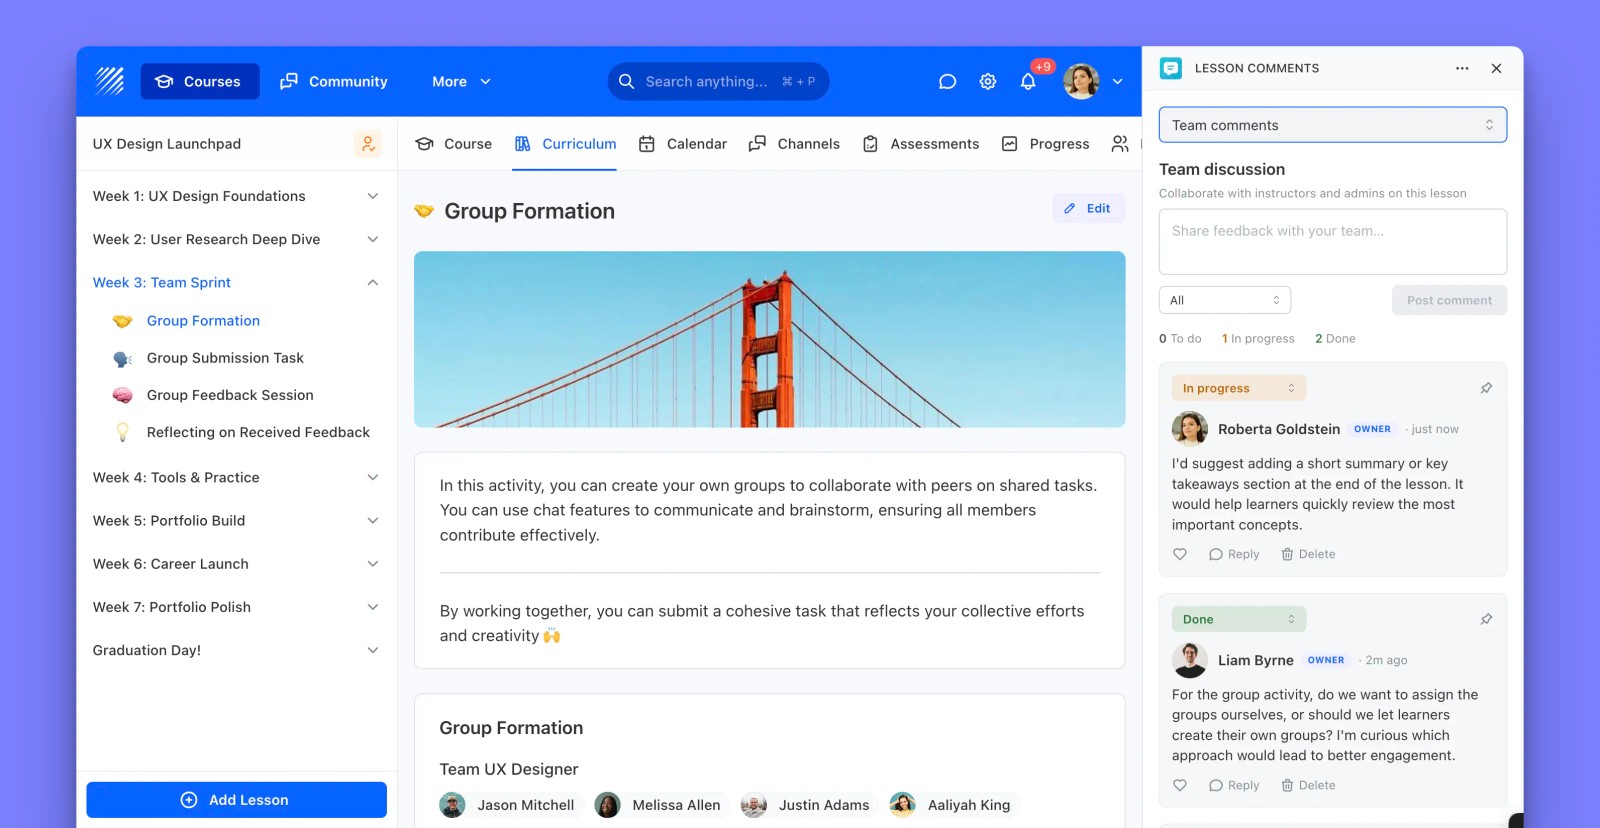Pin Roberta Goldstein's comment
The image size is (1600, 828).
point(1486,388)
